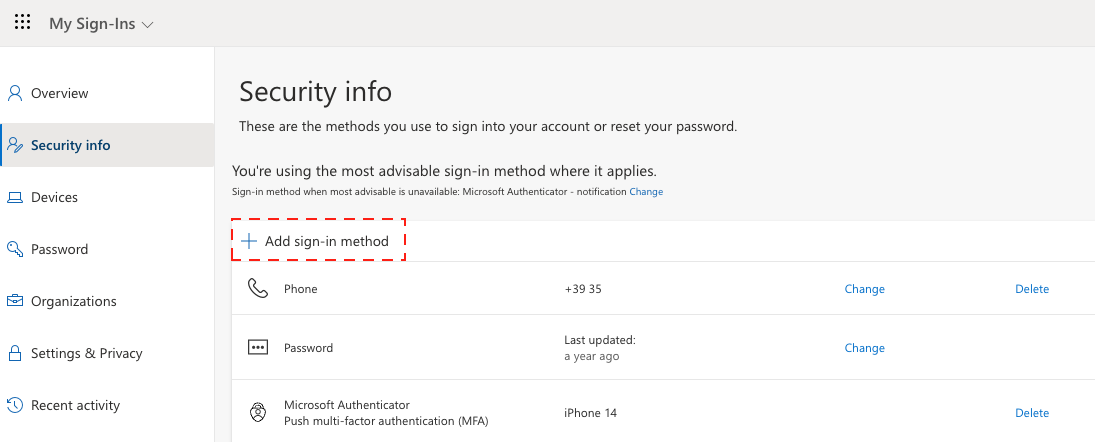Delete Microsoft Authenticator method
This screenshot has width=1095, height=442.
pyautogui.click(x=1032, y=412)
